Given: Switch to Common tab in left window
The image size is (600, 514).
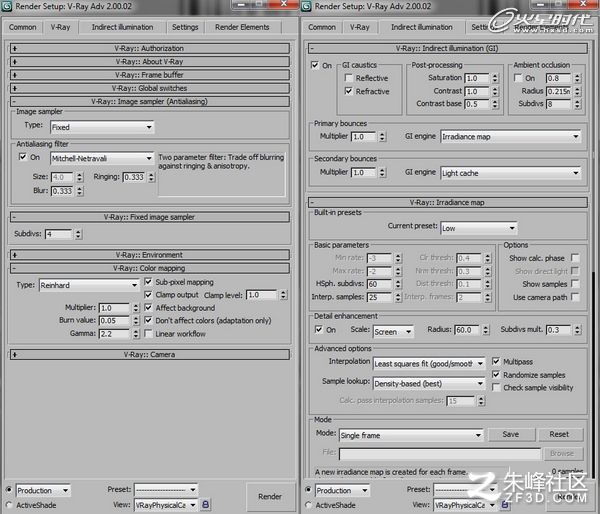Looking at the screenshot, I should [23, 27].
